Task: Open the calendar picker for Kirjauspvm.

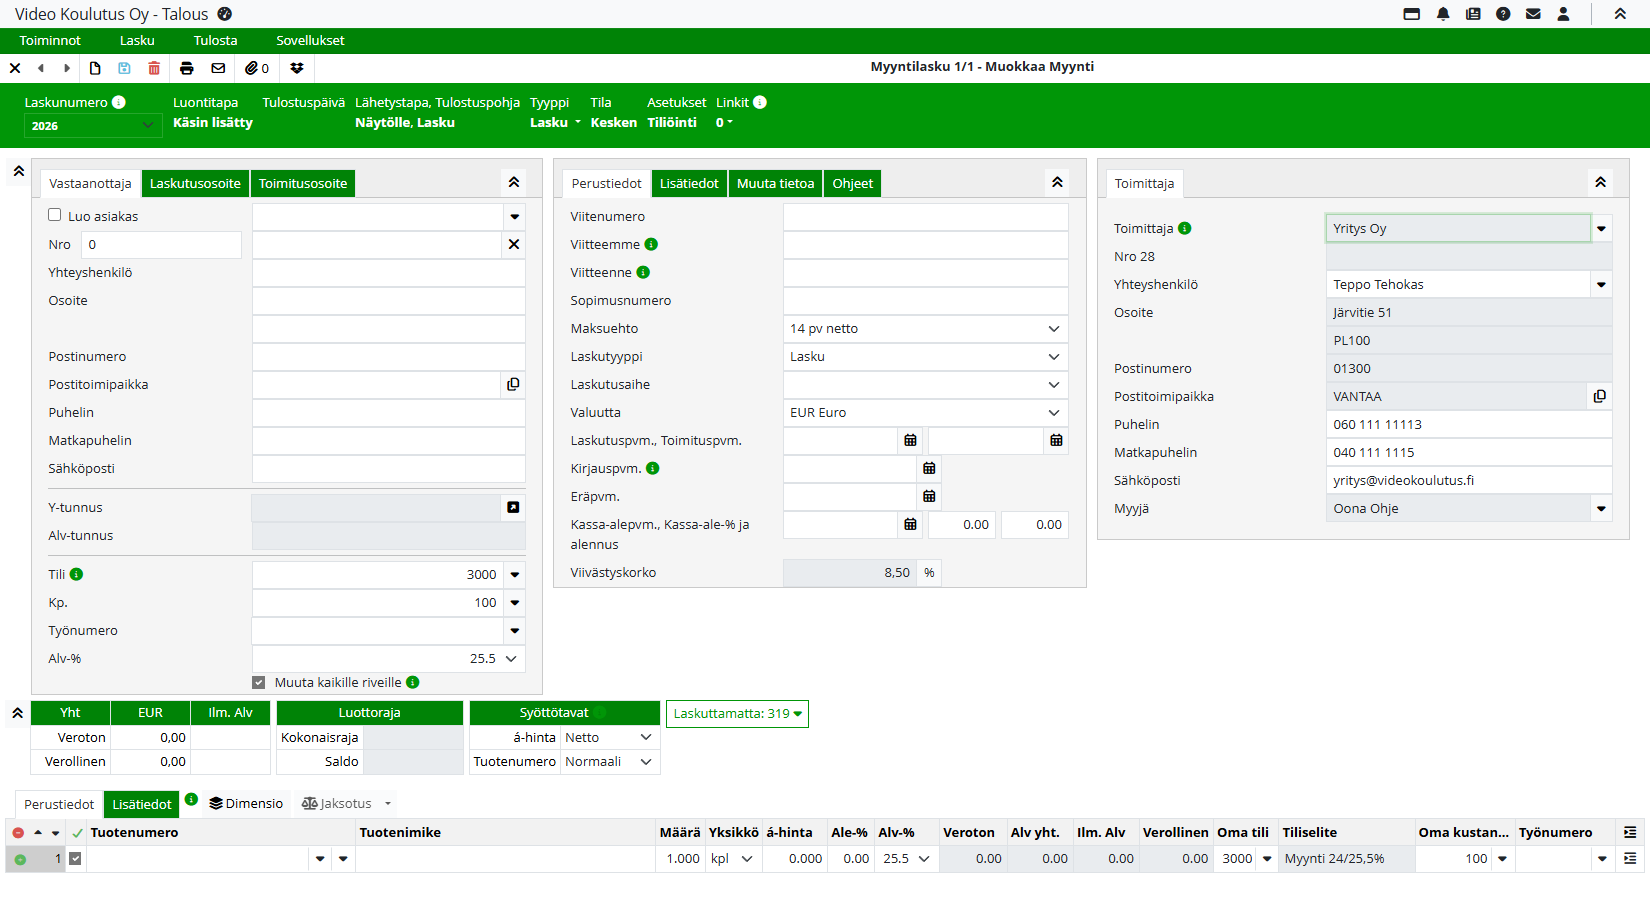Action: pos(929,468)
